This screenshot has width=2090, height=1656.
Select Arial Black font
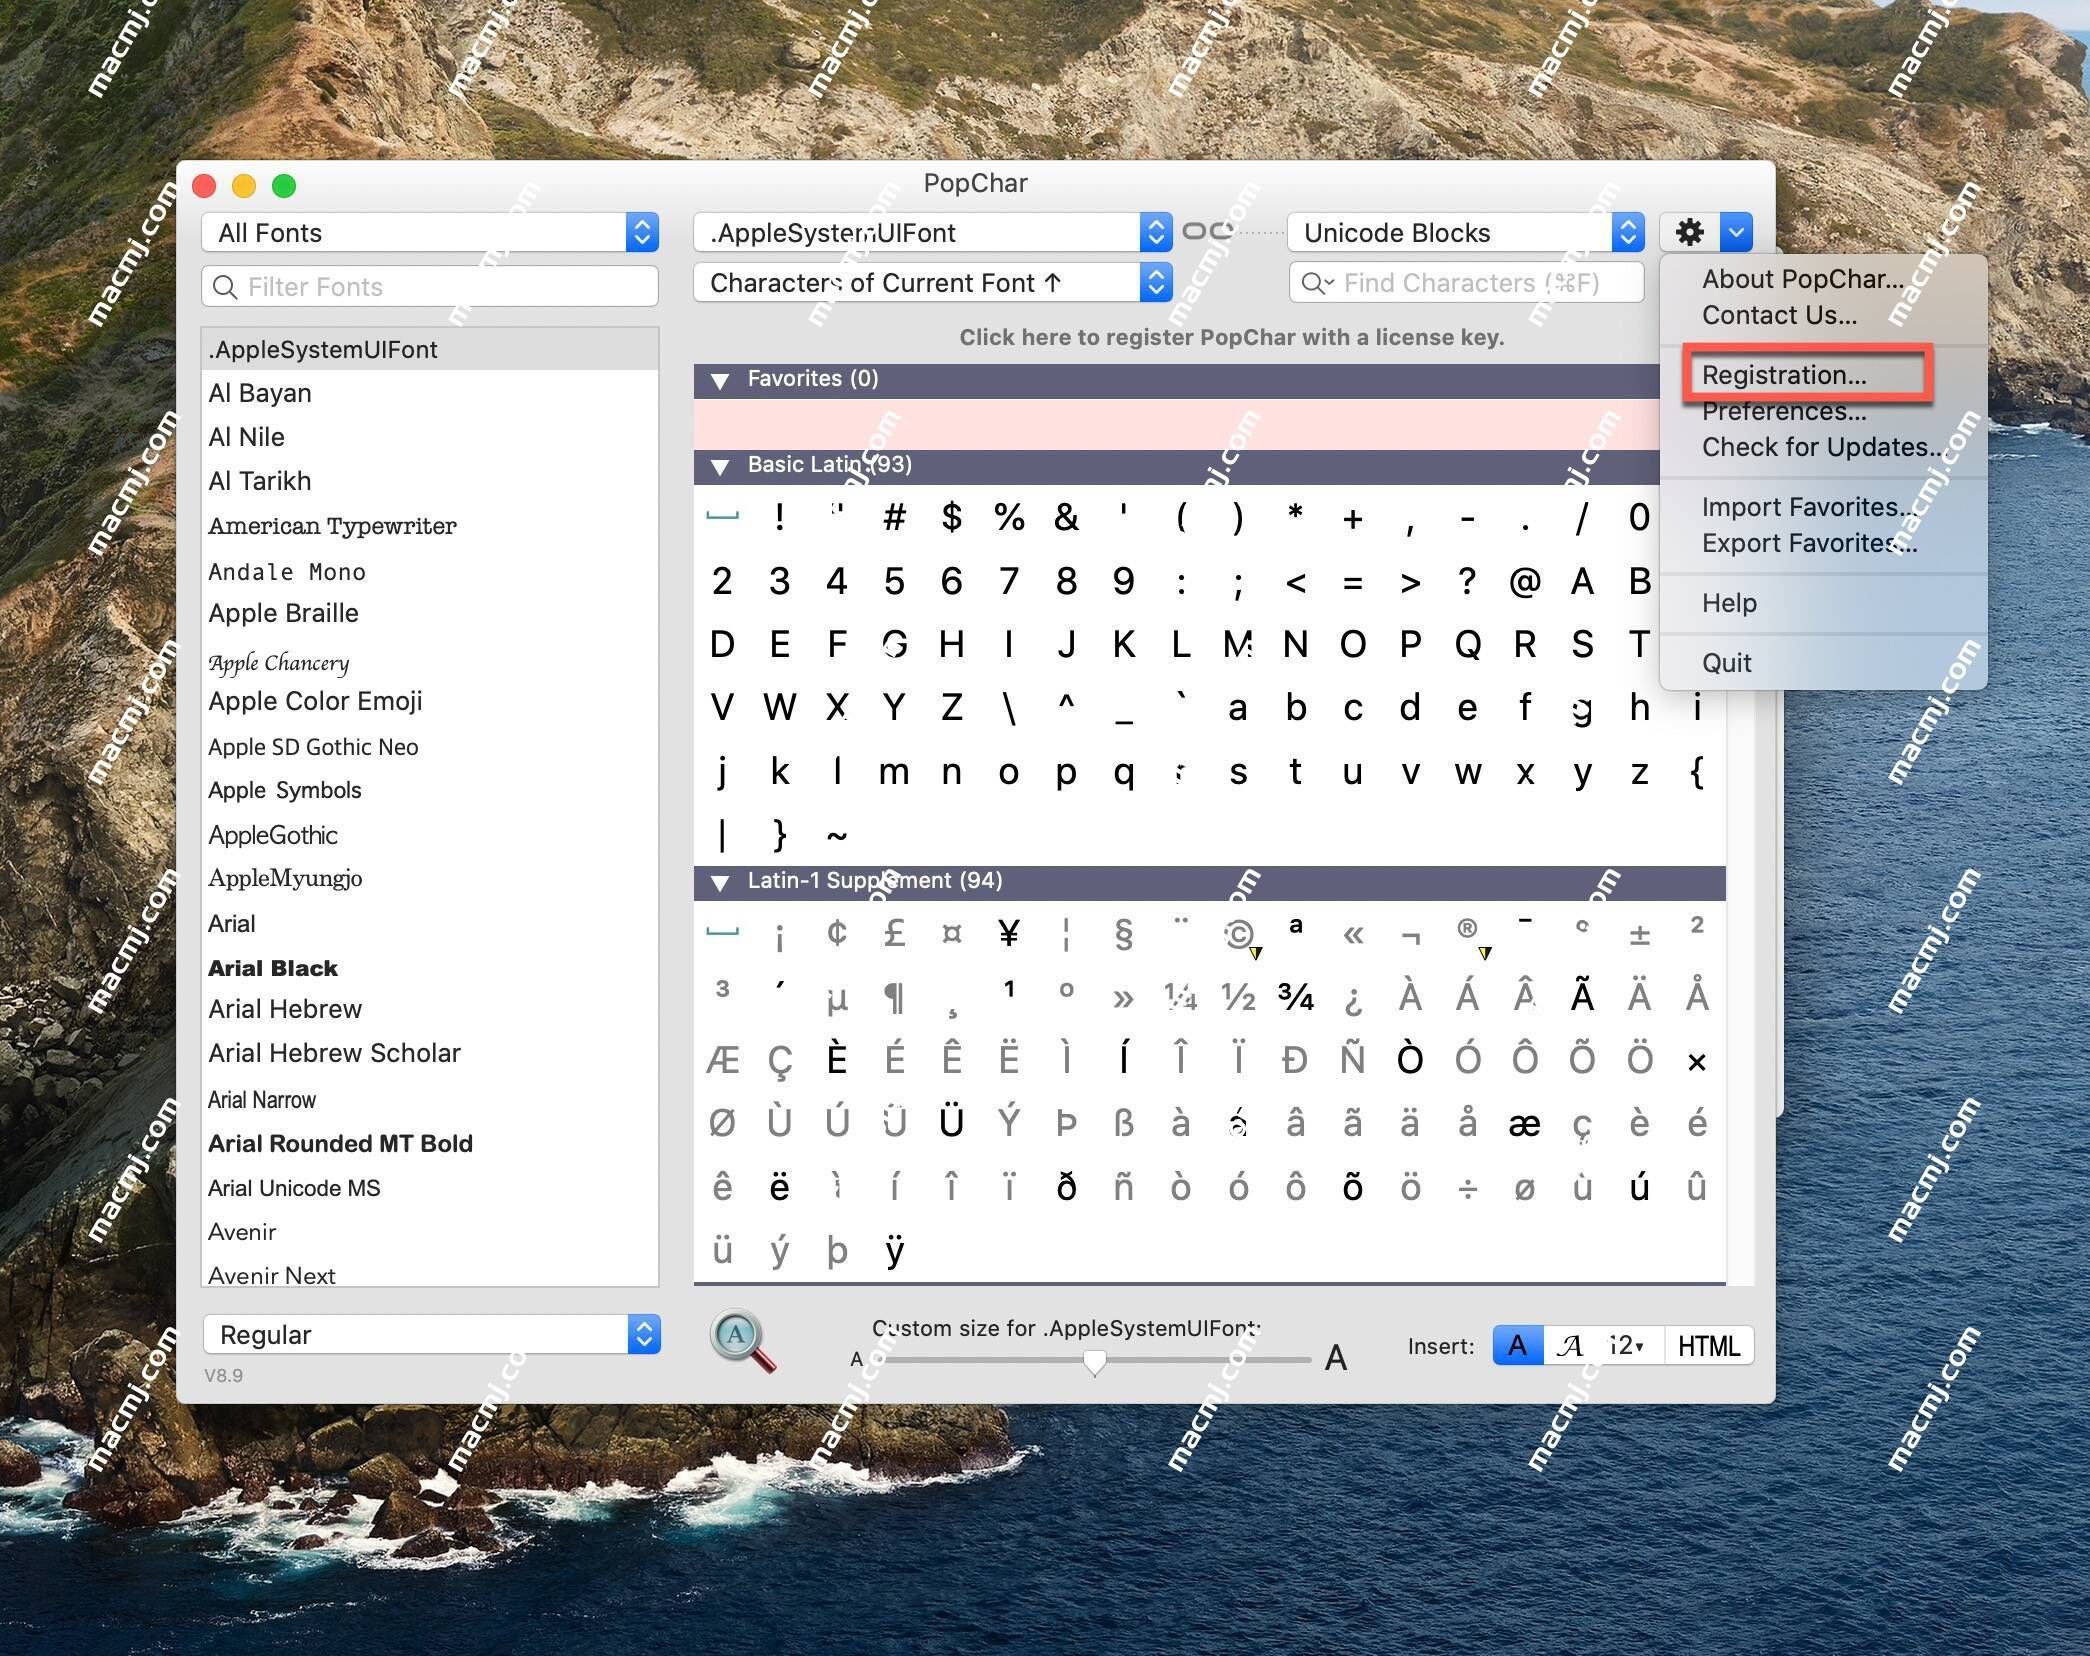point(430,968)
